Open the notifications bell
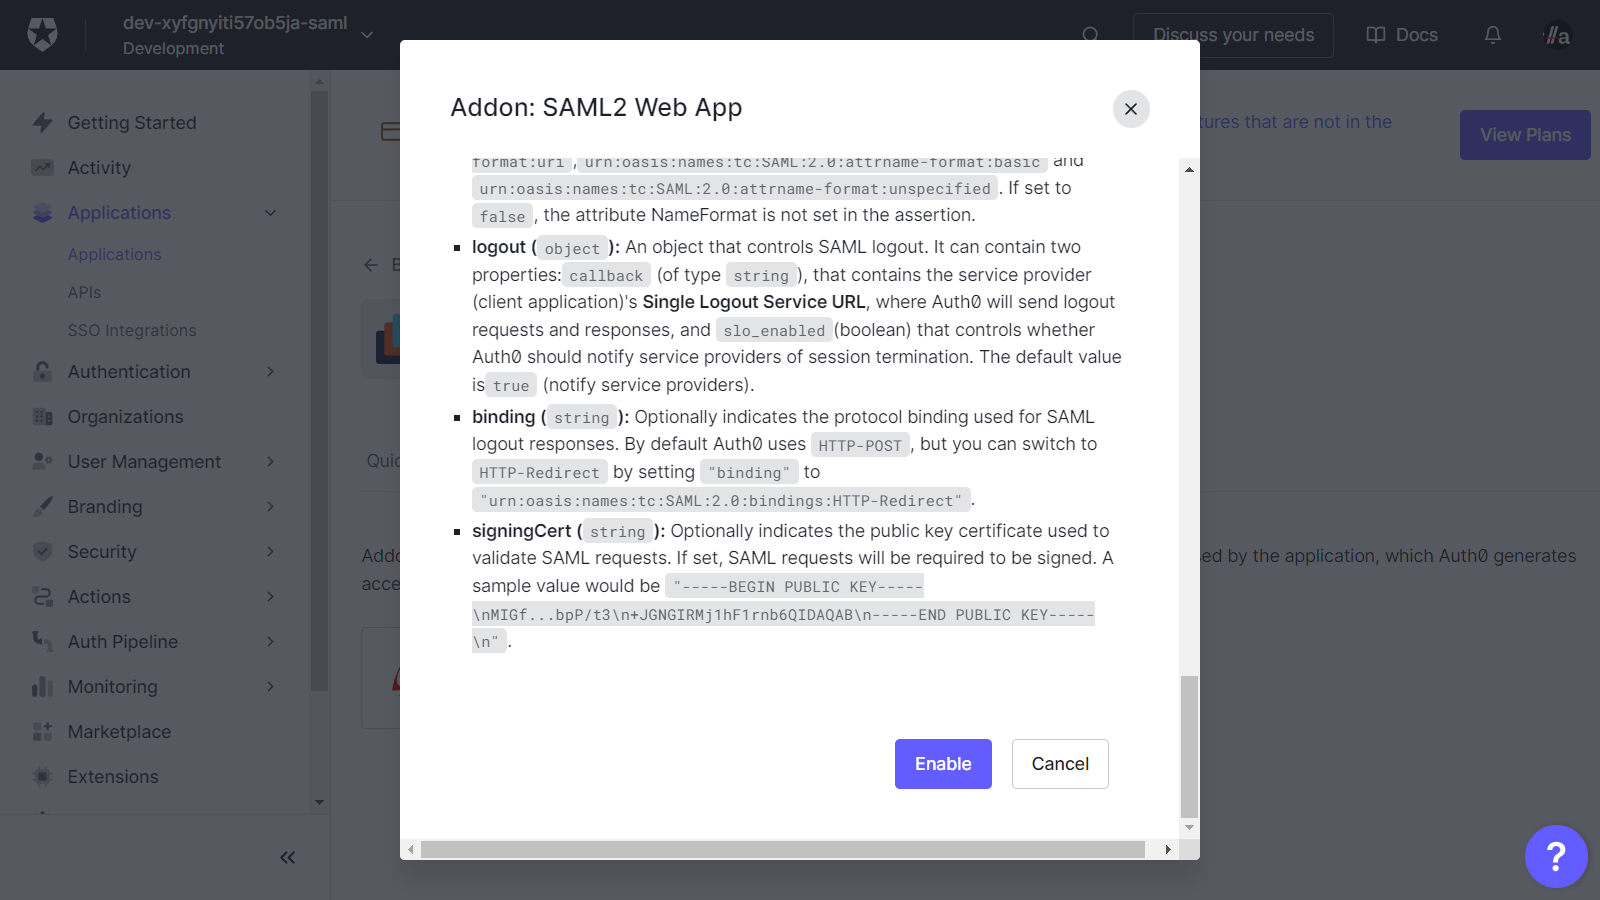 tap(1492, 35)
